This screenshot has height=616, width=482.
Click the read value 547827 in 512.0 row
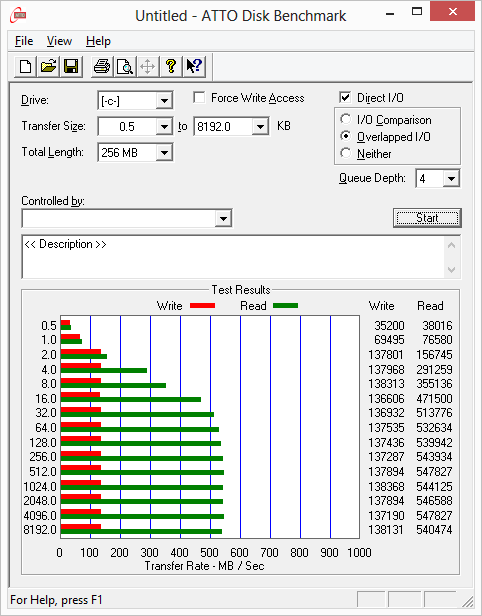point(434,471)
